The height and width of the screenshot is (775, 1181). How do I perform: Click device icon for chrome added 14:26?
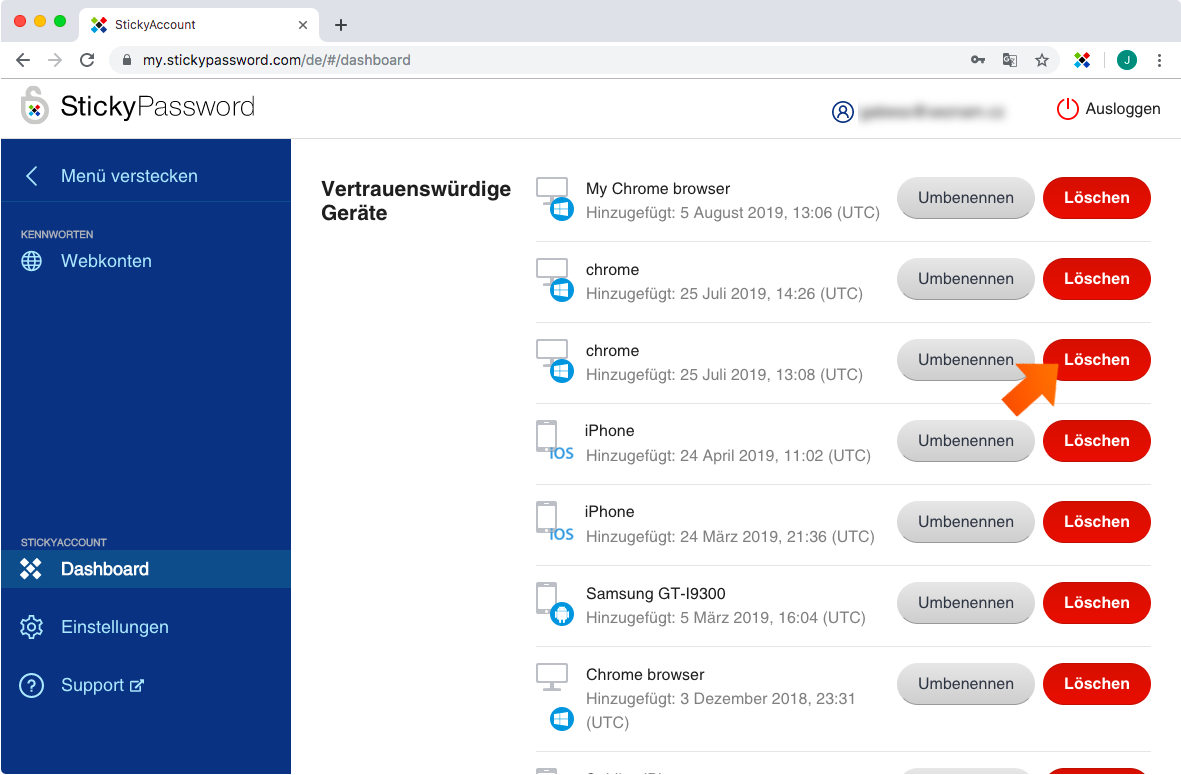click(x=555, y=280)
